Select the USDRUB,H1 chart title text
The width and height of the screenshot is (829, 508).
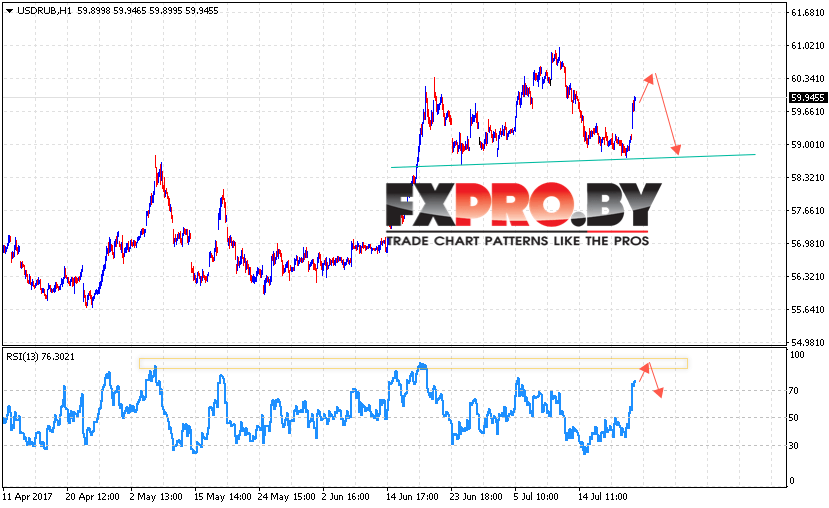[44, 11]
